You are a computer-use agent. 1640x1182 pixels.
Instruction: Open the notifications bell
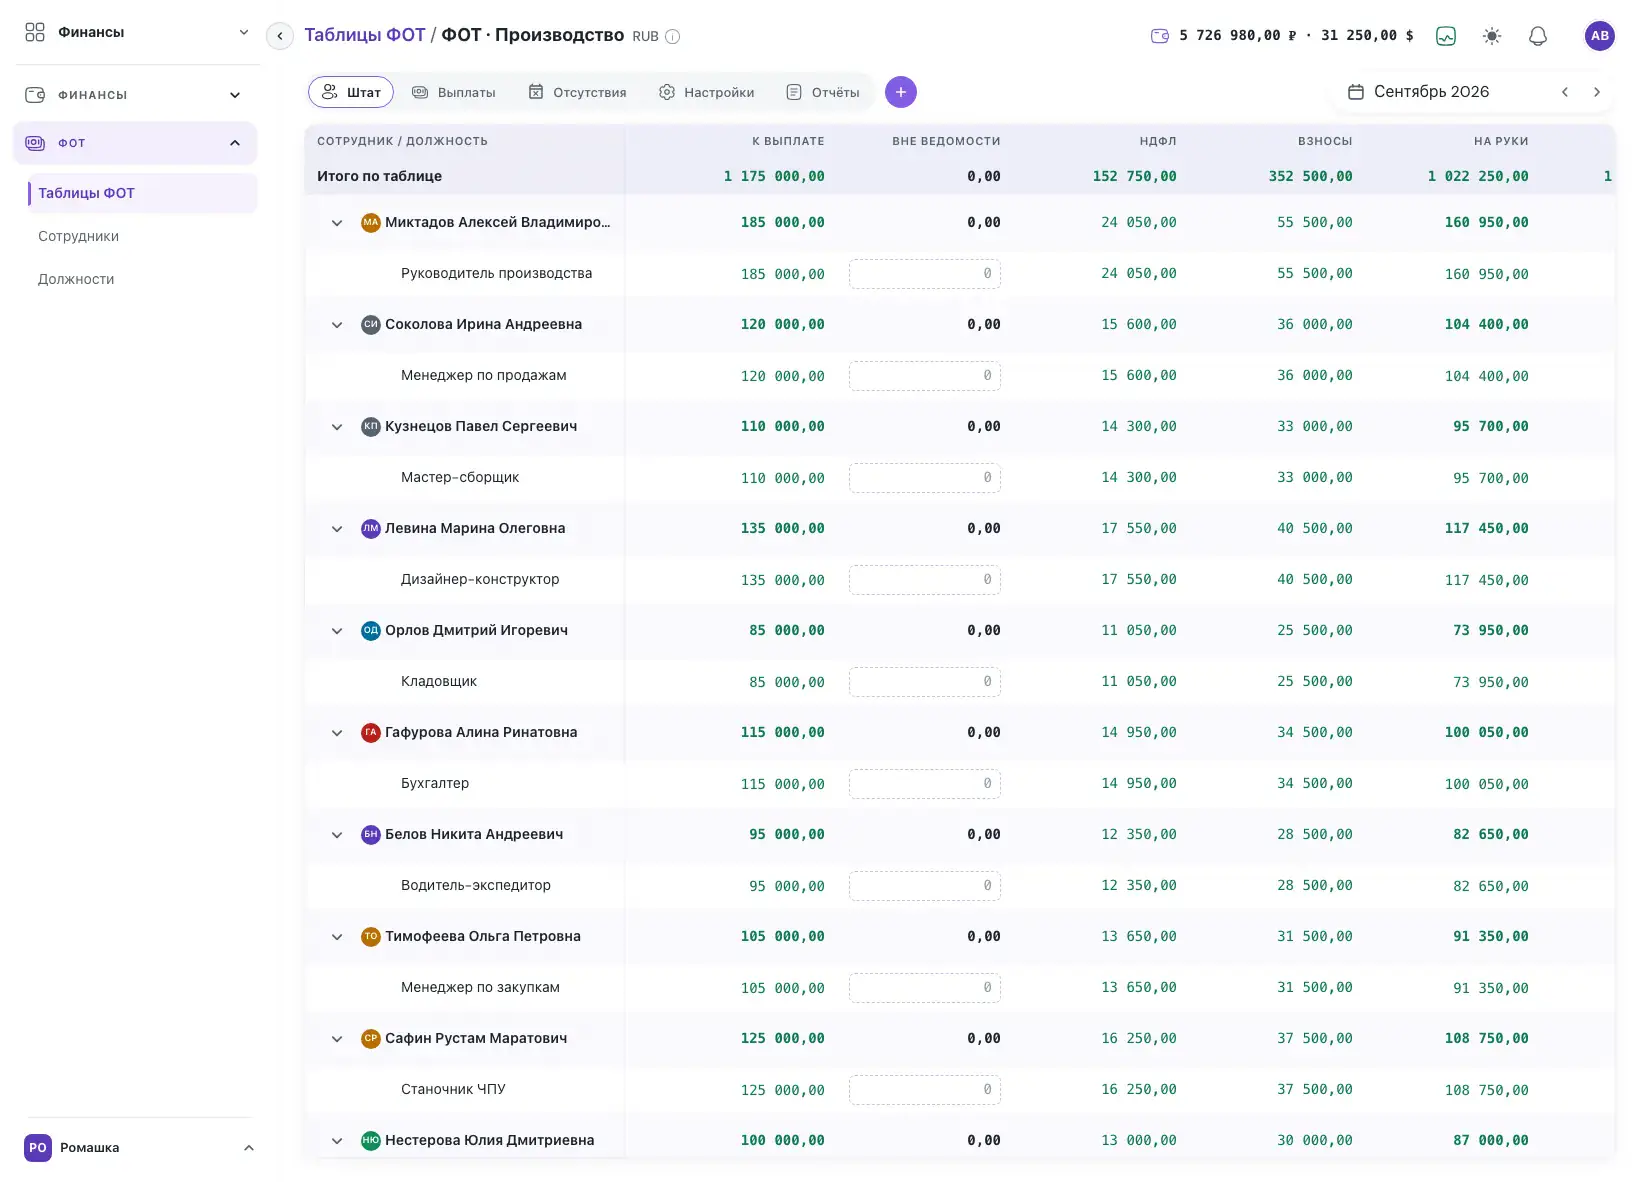(1538, 36)
